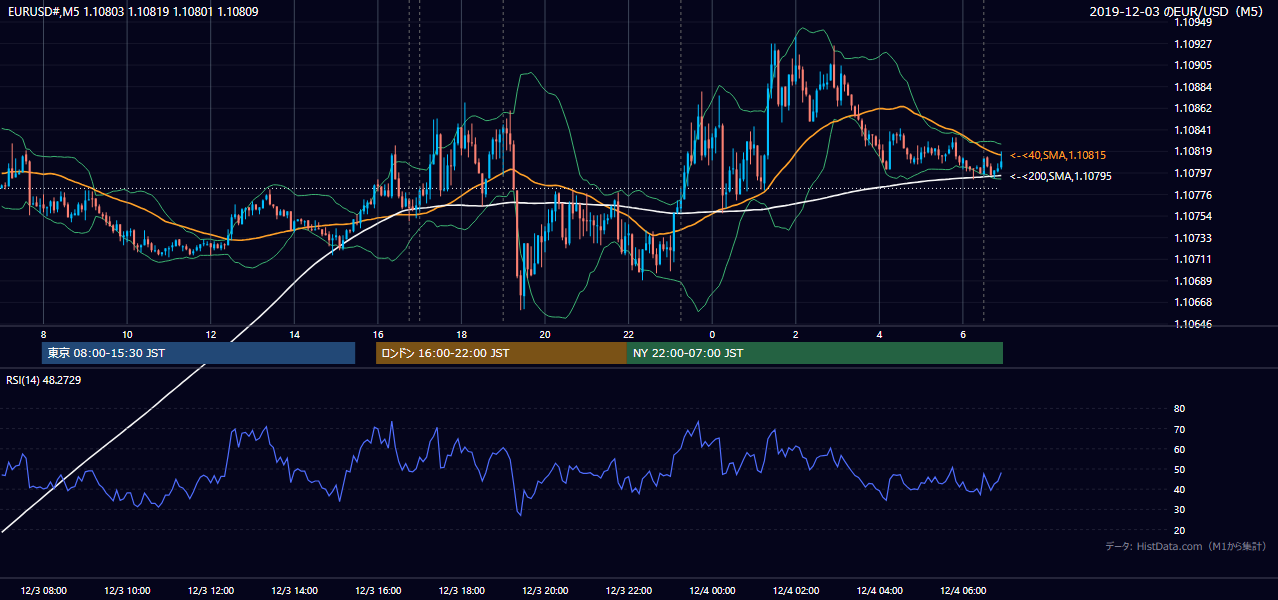Click price level 1.10927 on axis
Viewport: 1278px width, 600px height.
coord(1192,44)
